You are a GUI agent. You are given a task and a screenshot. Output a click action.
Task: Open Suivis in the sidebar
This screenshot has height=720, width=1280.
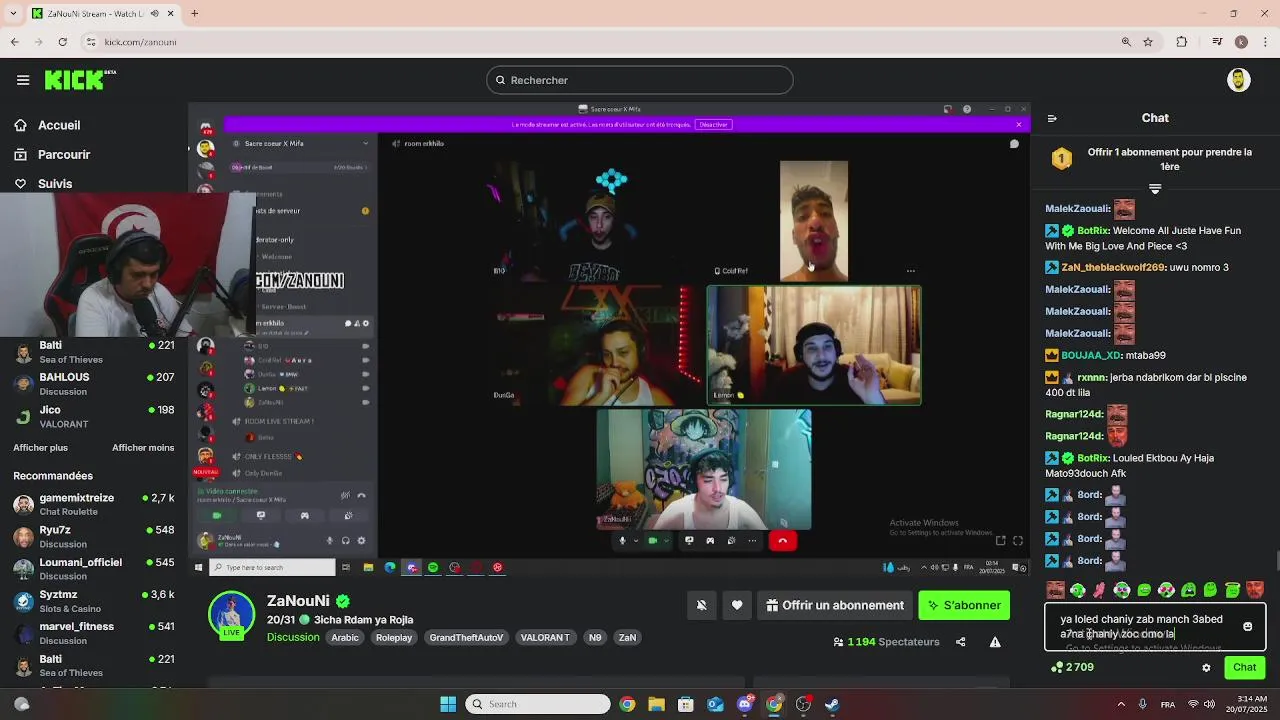[x=55, y=184]
